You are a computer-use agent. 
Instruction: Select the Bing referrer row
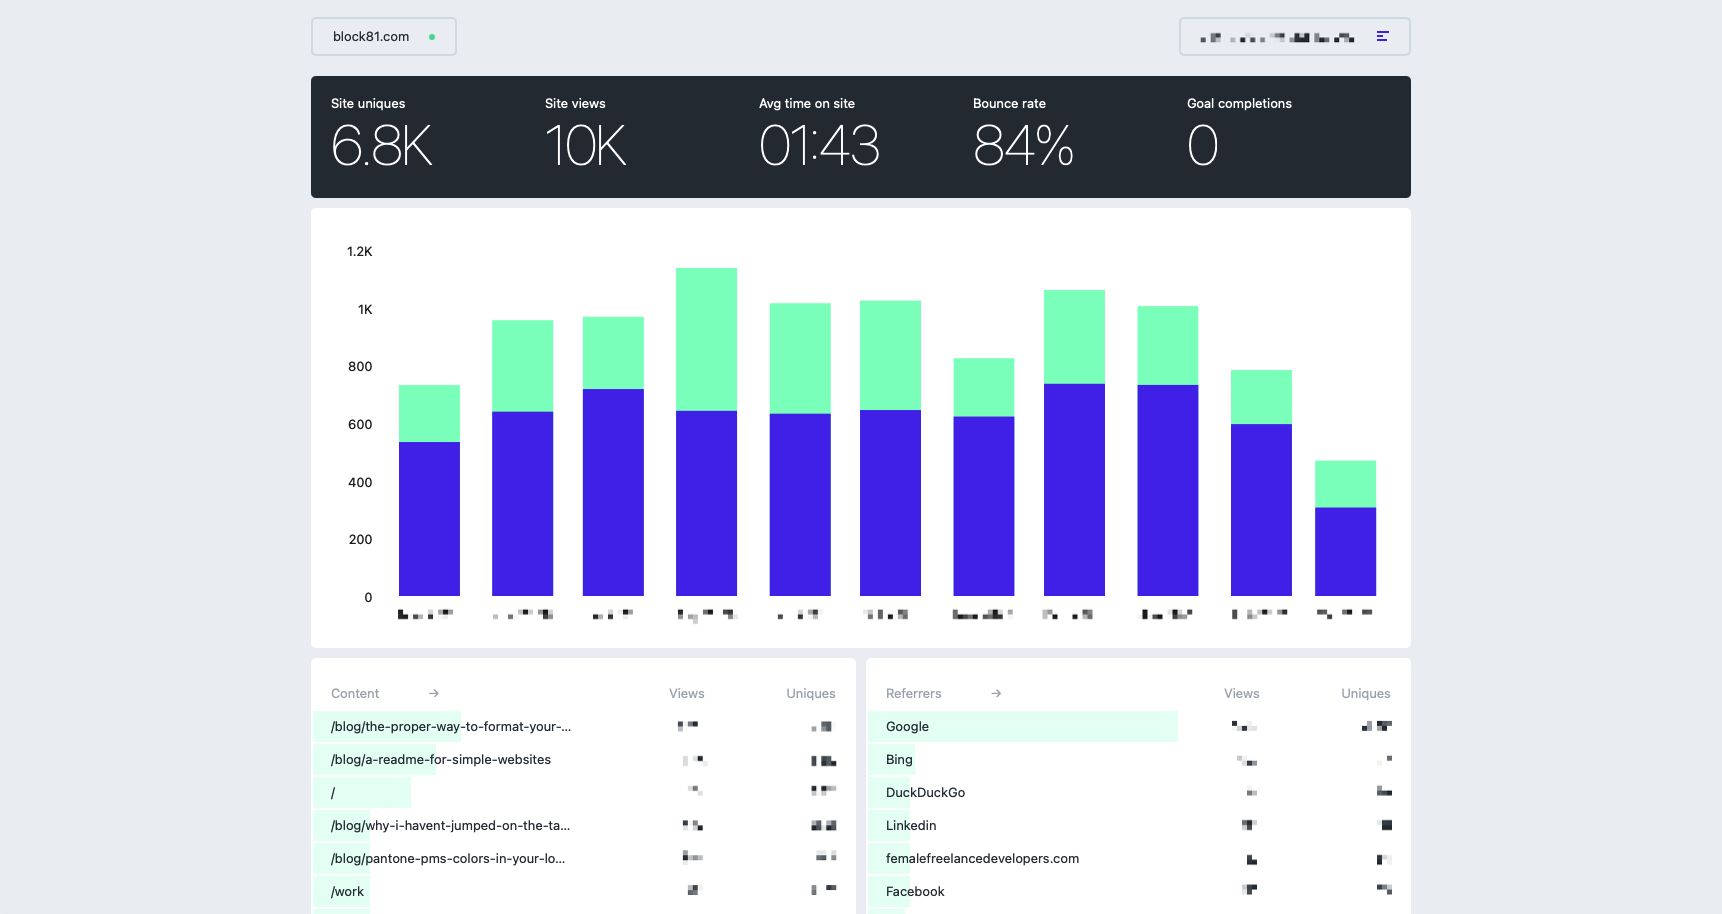(899, 760)
